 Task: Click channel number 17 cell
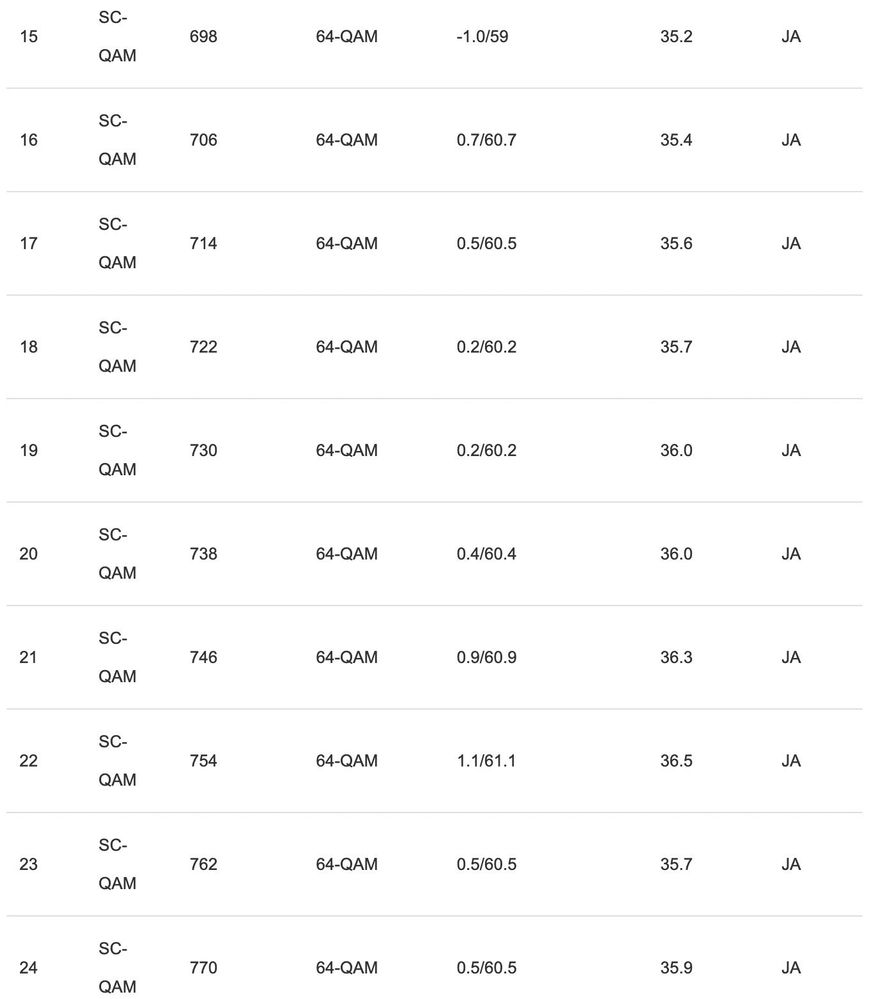coord(28,243)
